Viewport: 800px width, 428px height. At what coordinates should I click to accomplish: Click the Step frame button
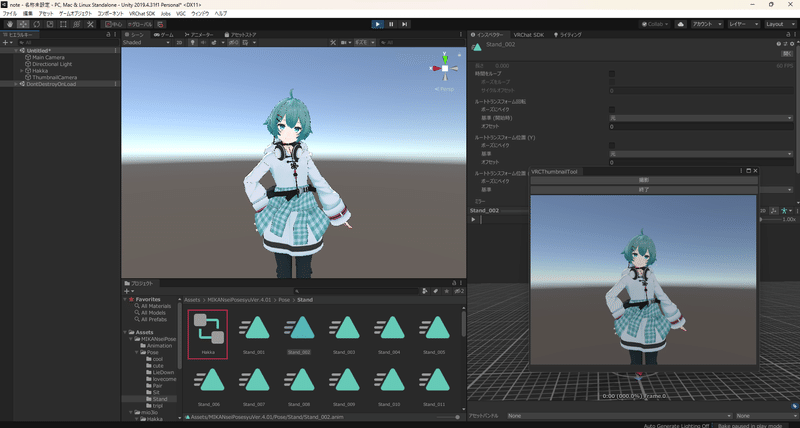click(405, 24)
